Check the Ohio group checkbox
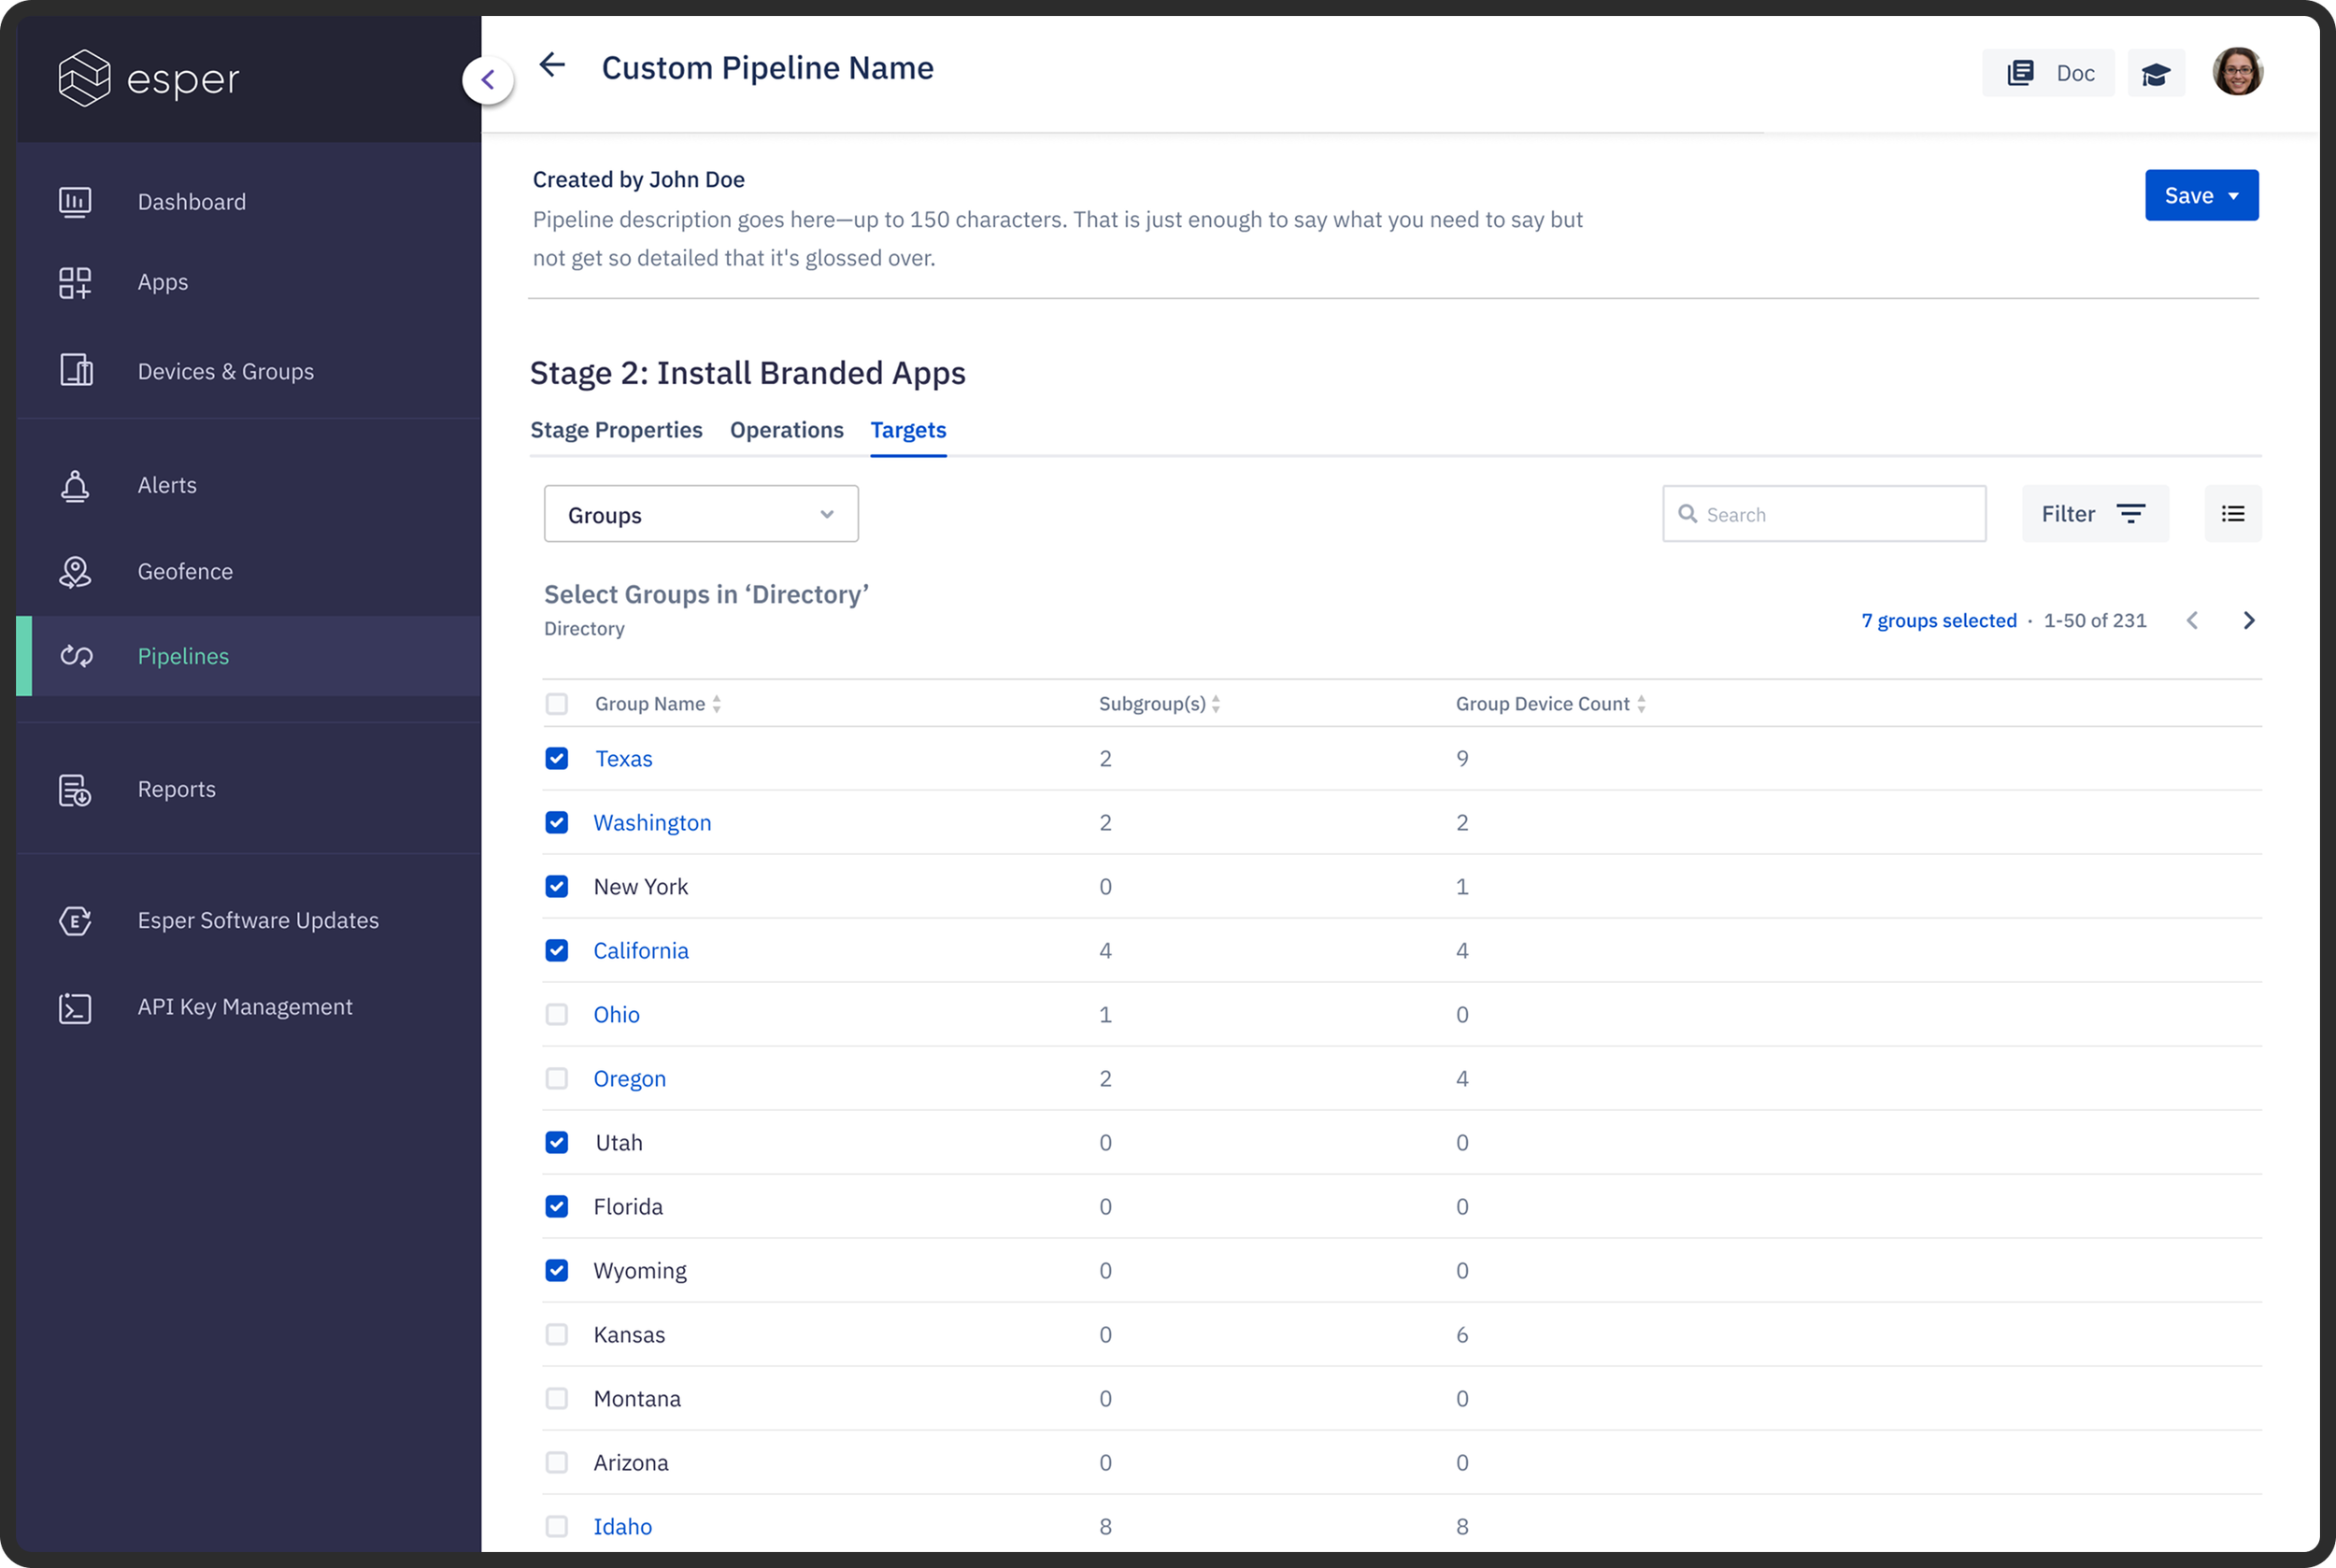The image size is (2336, 1568). [557, 1015]
